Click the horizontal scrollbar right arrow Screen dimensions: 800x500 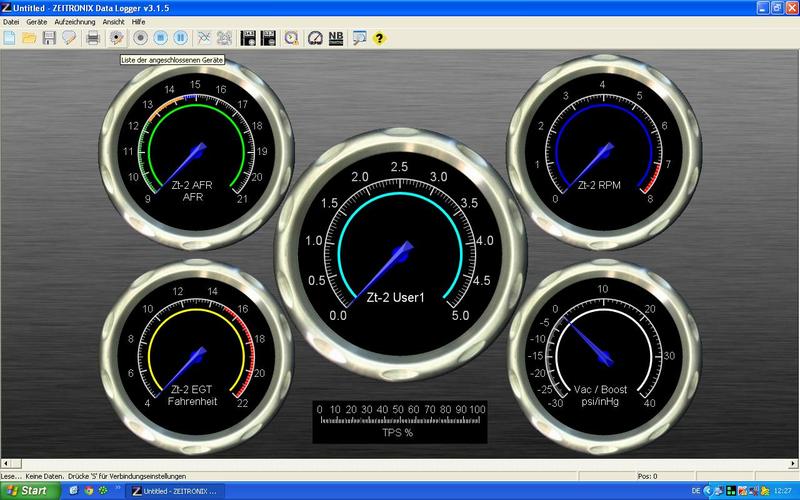point(794,463)
